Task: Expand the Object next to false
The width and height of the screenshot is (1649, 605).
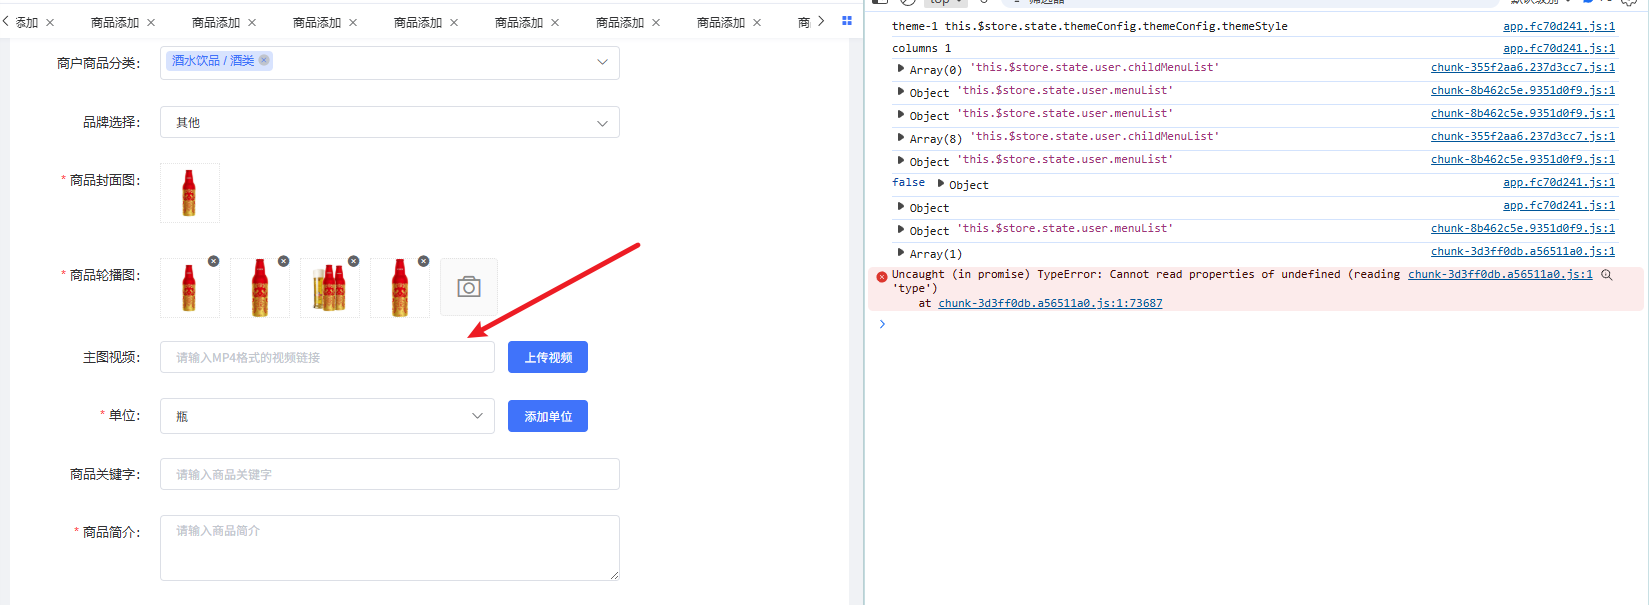Action: click(941, 184)
